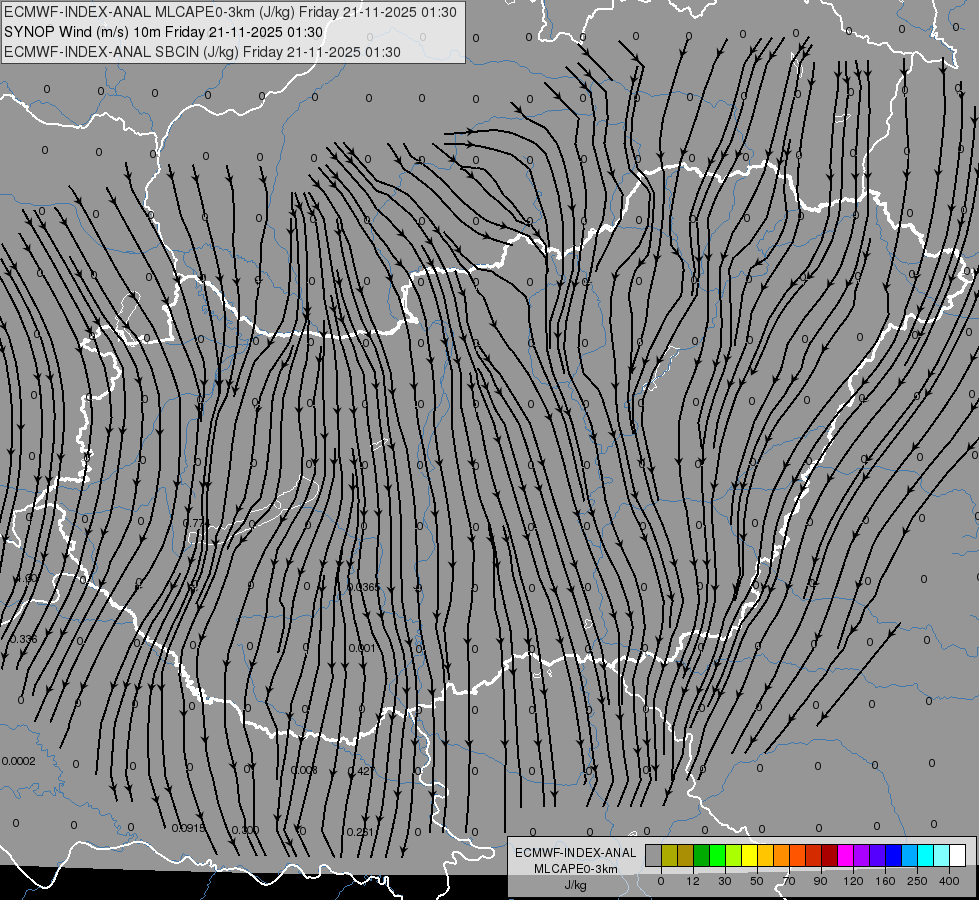This screenshot has height=900, width=979.
Task: Select the cyan legend color swatch
Action: tap(927, 855)
